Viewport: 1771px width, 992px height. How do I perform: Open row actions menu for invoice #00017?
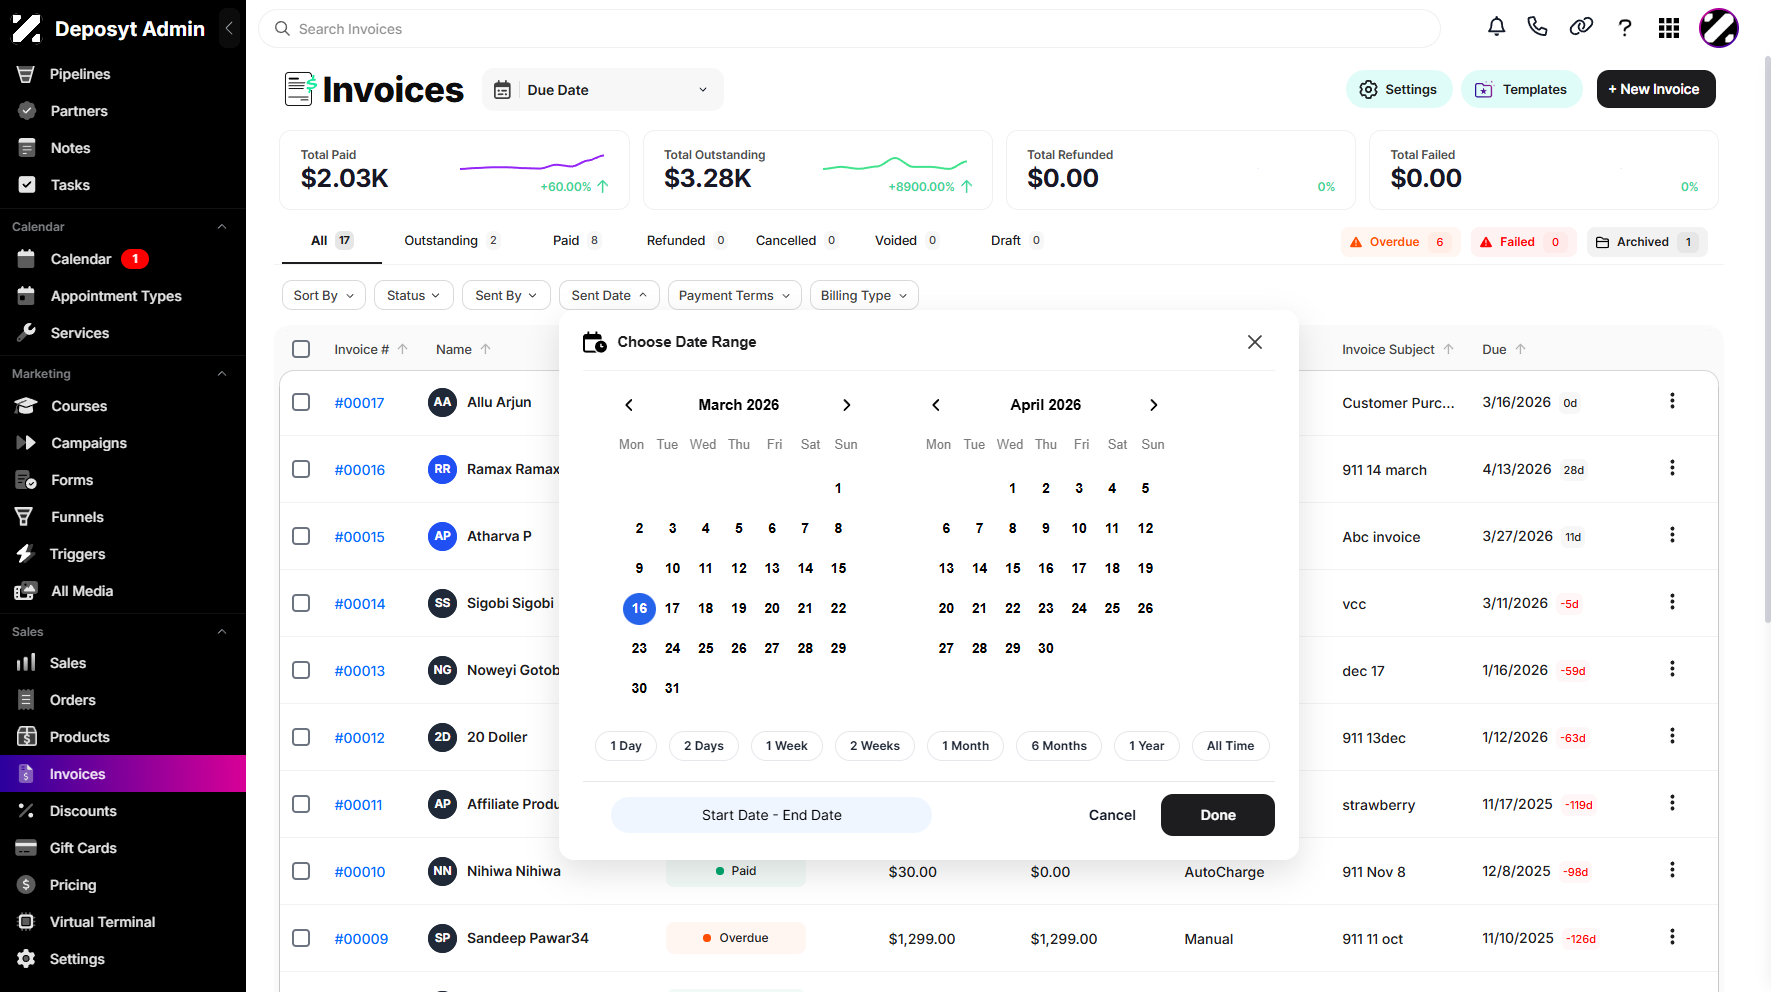(x=1672, y=401)
